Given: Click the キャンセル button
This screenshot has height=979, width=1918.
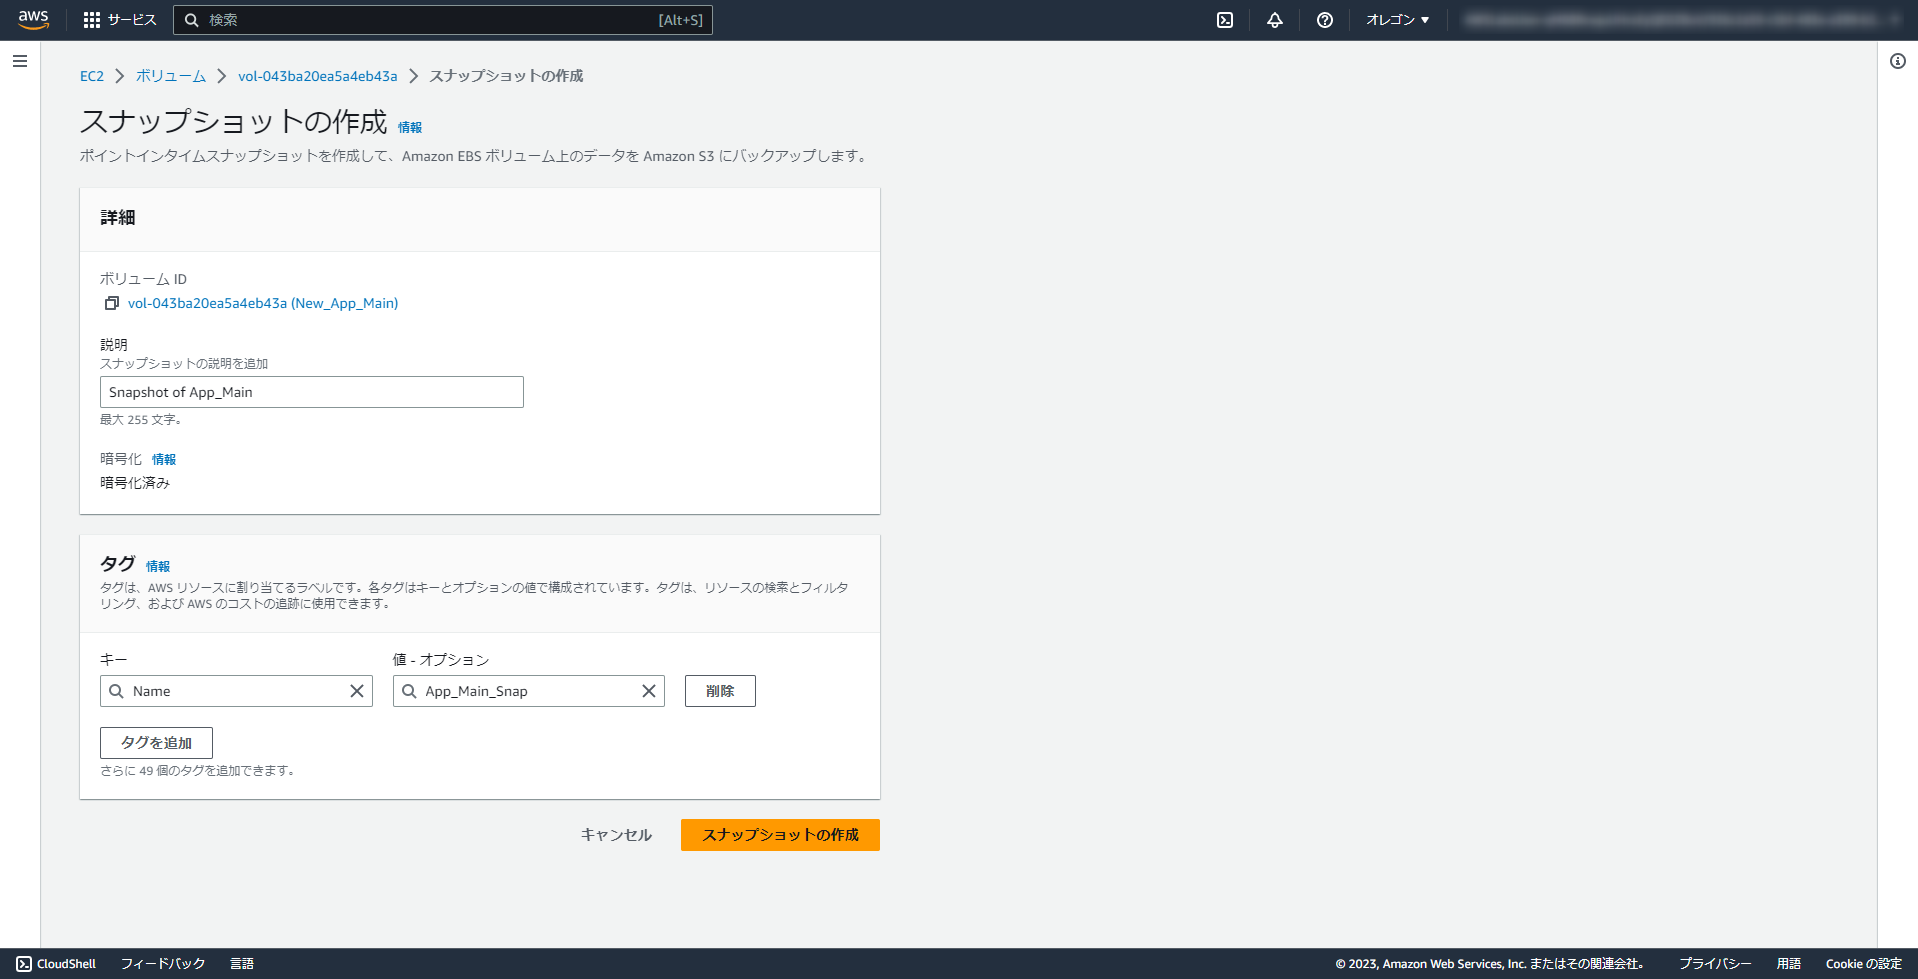Looking at the screenshot, I should tap(616, 835).
